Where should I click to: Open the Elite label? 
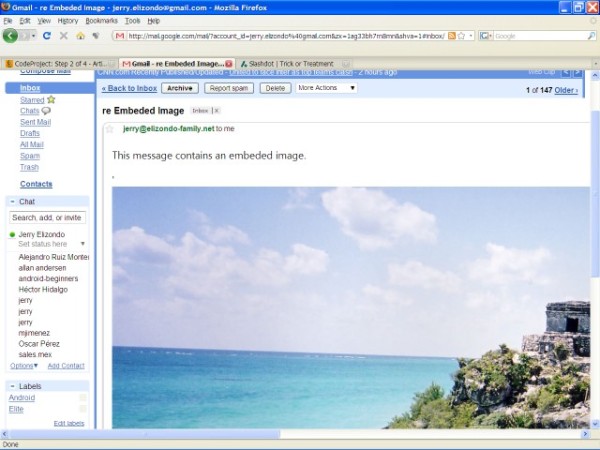pyautogui.click(x=16, y=409)
